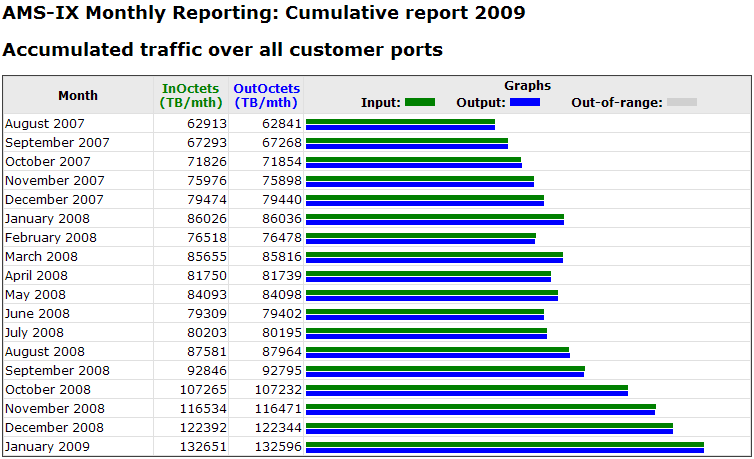Select the December 2007 row label

[x=54, y=199]
